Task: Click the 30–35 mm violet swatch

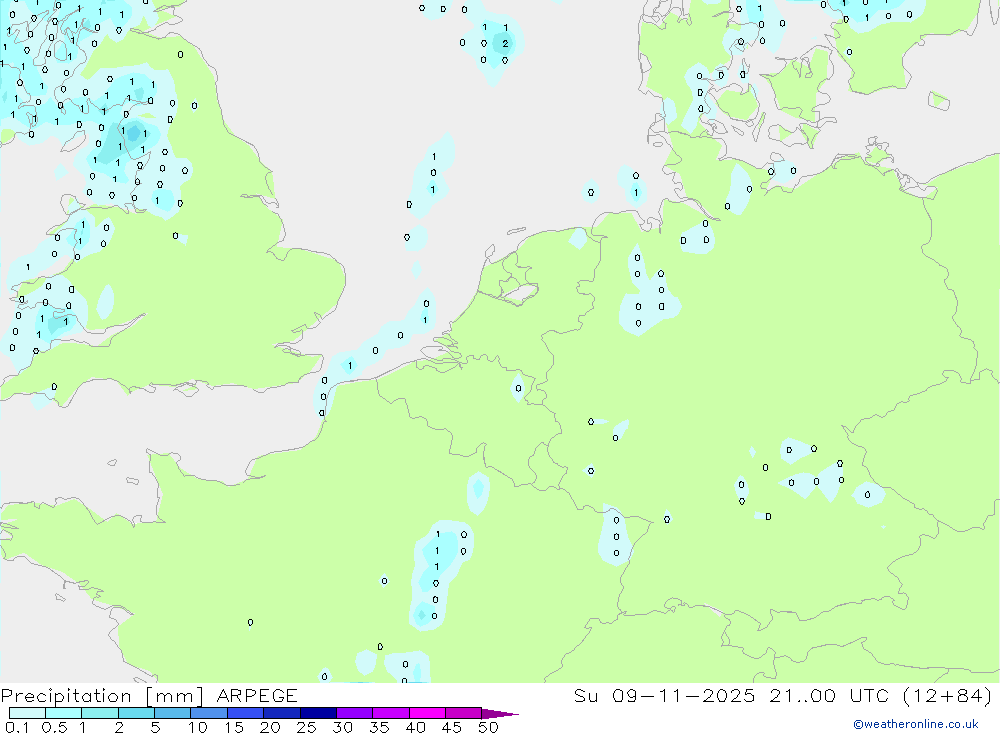Action: pos(355,713)
